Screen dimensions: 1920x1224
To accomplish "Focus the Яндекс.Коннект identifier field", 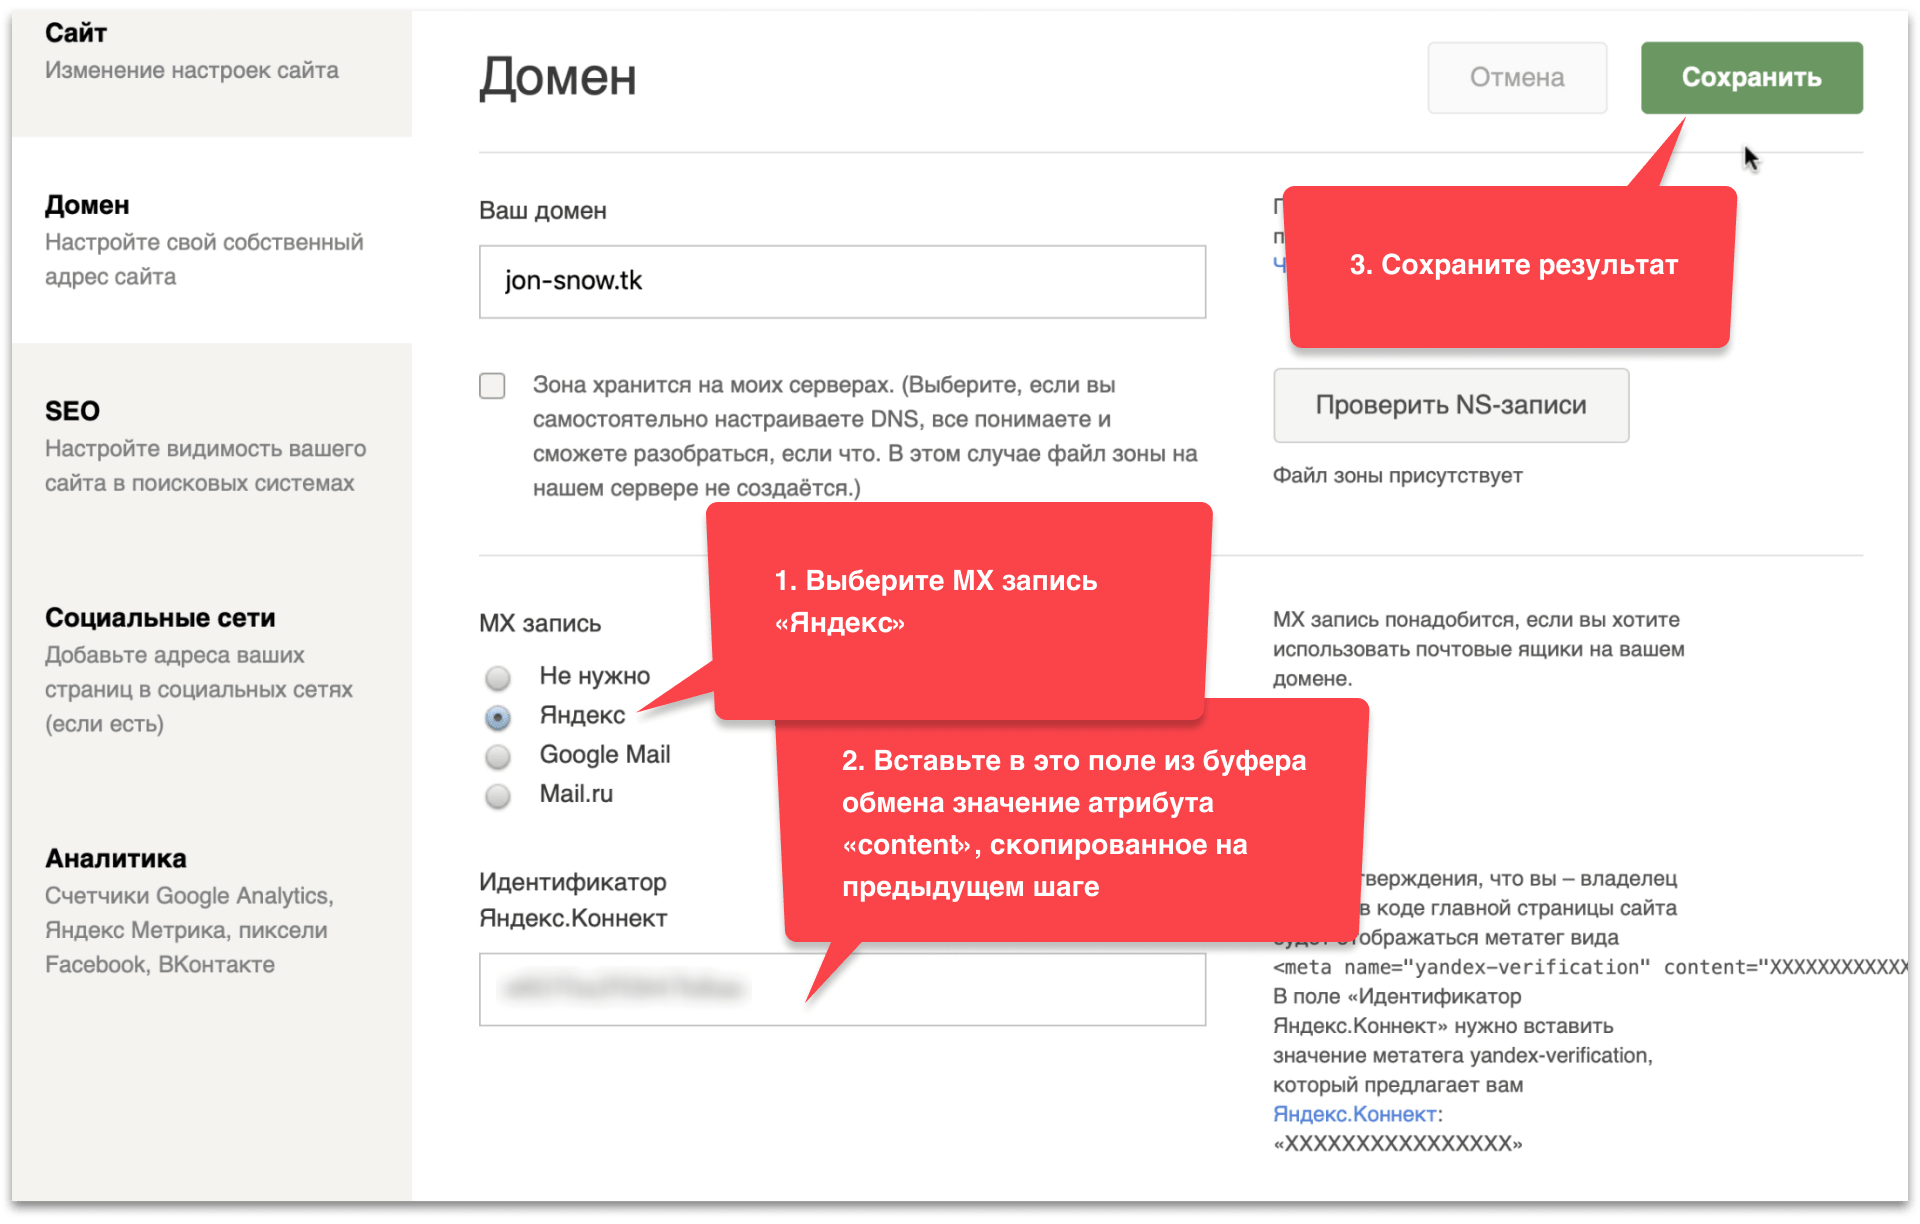I will (1000, 989).
